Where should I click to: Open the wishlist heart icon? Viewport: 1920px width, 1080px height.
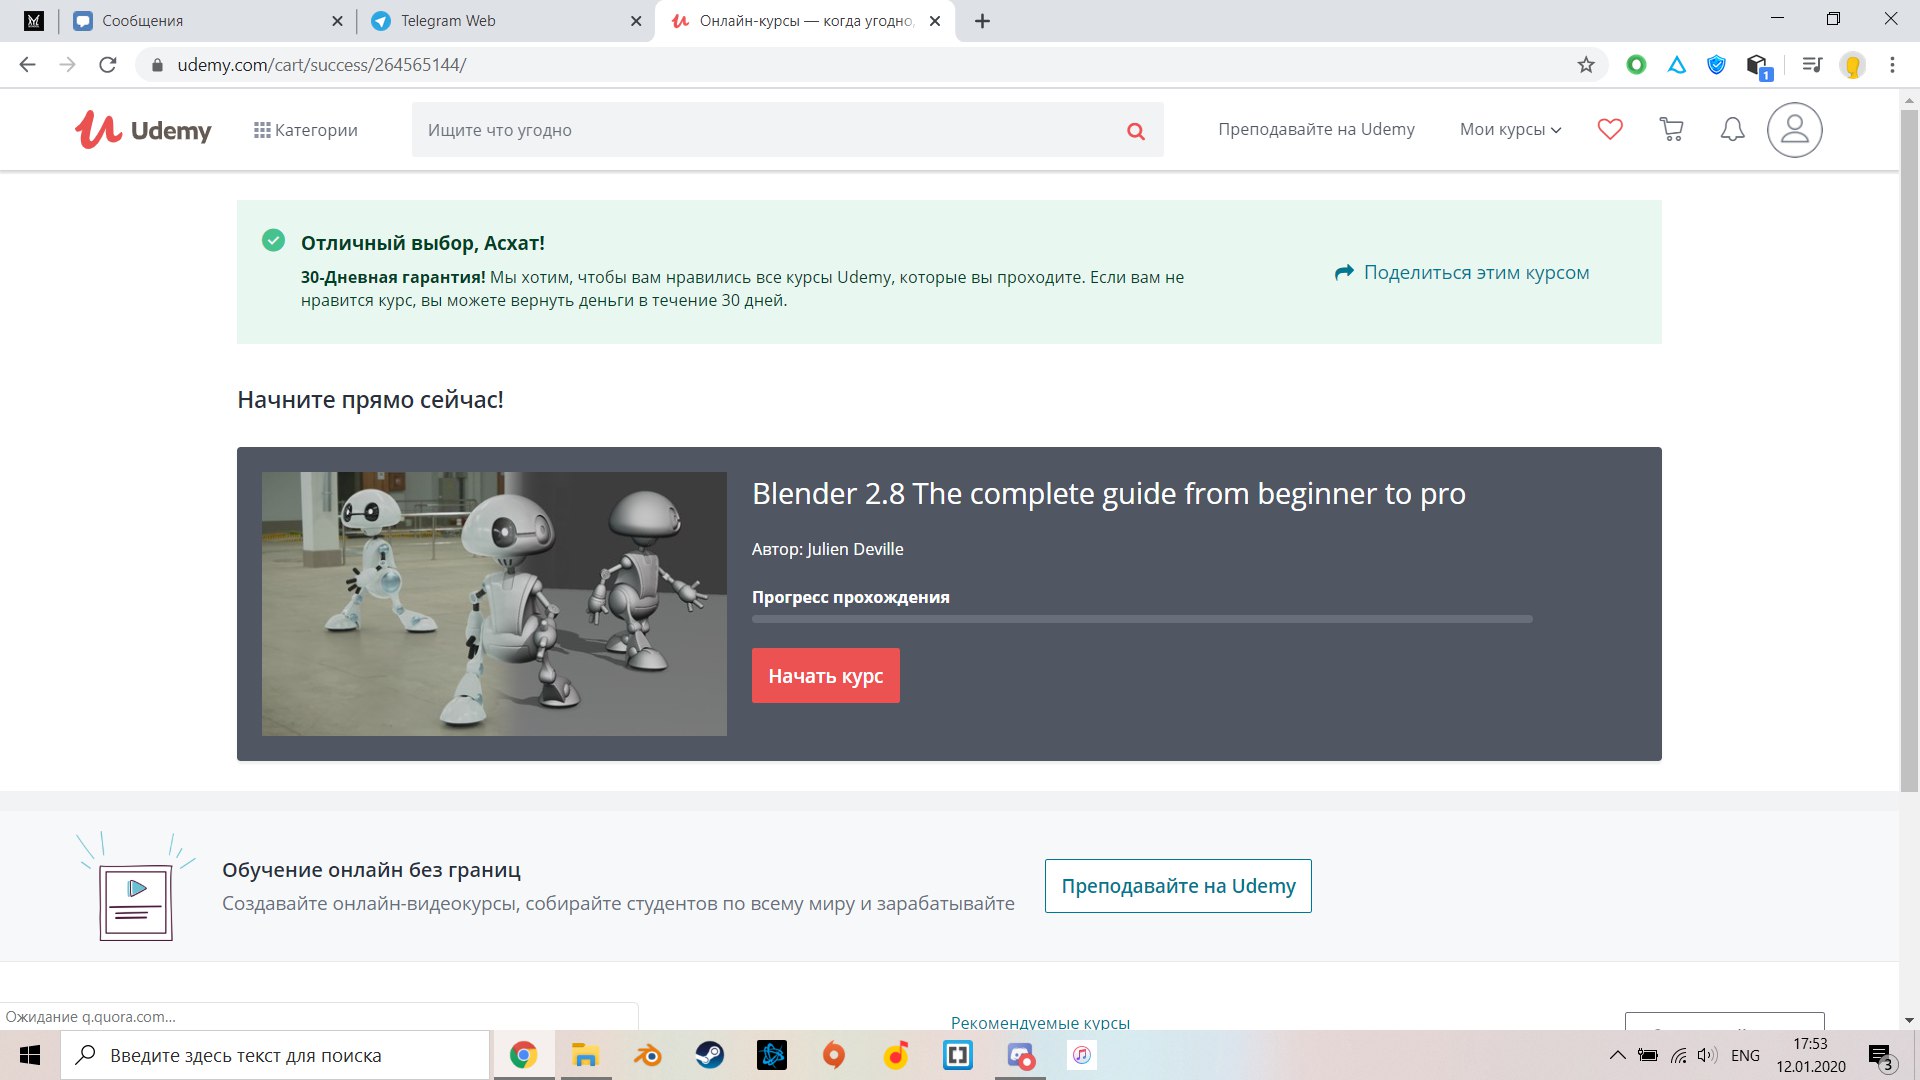coord(1610,129)
